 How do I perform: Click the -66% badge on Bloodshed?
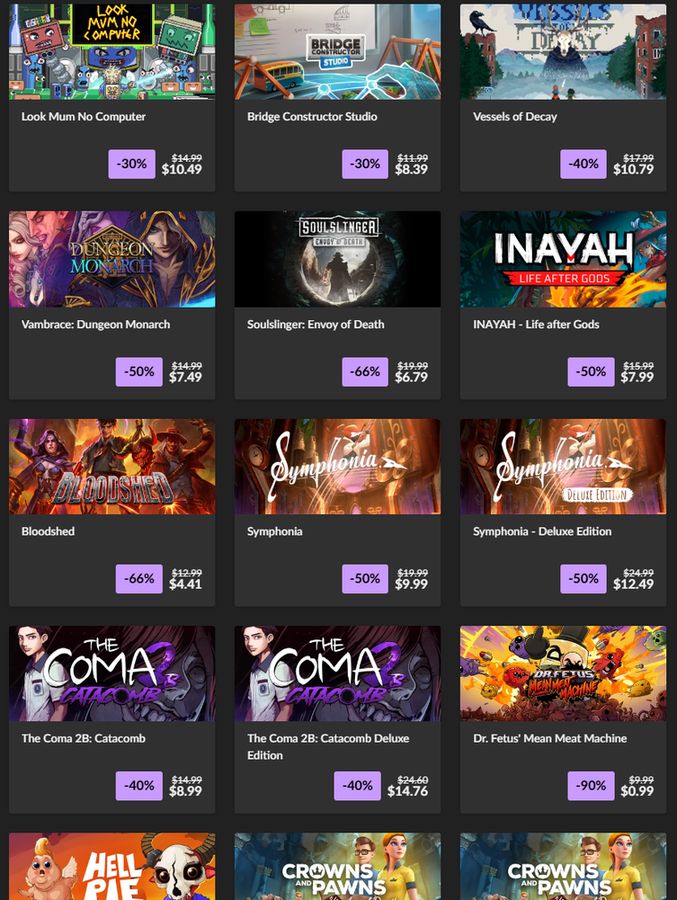coord(139,579)
